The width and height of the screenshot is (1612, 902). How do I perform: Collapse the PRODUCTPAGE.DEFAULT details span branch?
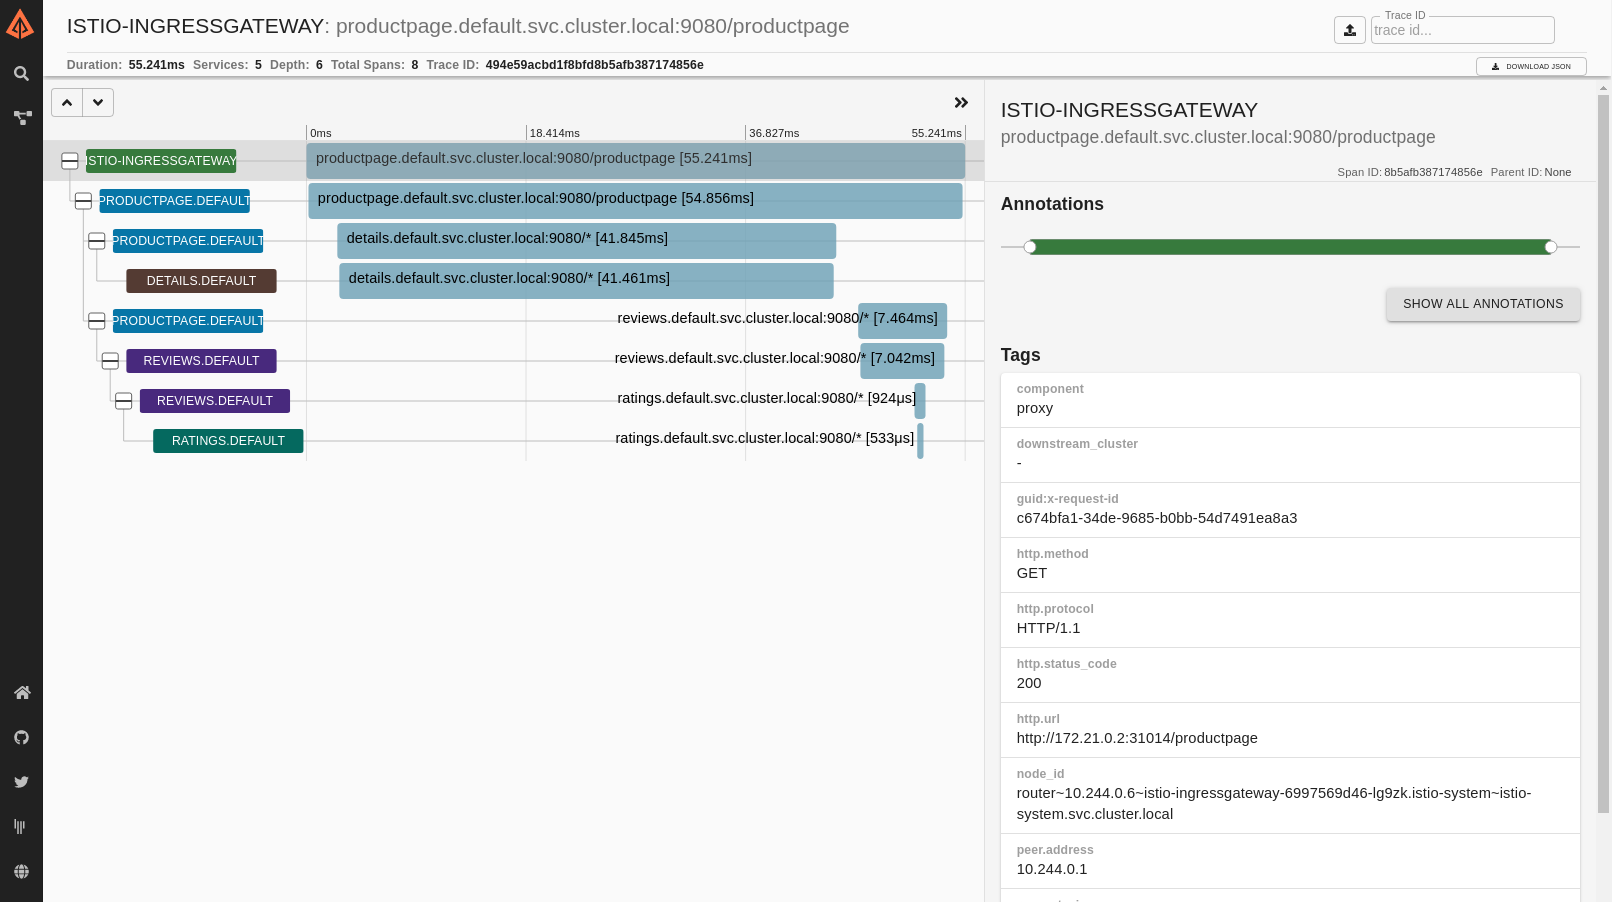coord(96,240)
